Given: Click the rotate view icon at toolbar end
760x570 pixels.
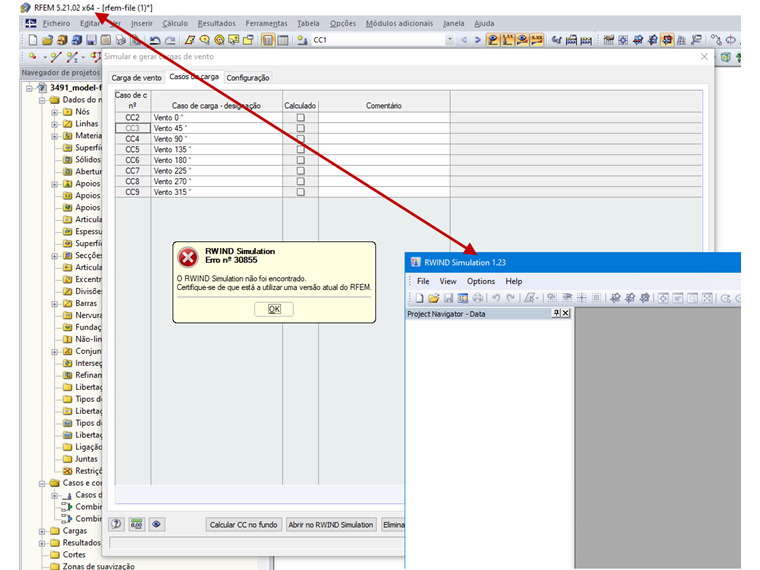Looking at the screenshot, I should pyautogui.click(x=730, y=40).
